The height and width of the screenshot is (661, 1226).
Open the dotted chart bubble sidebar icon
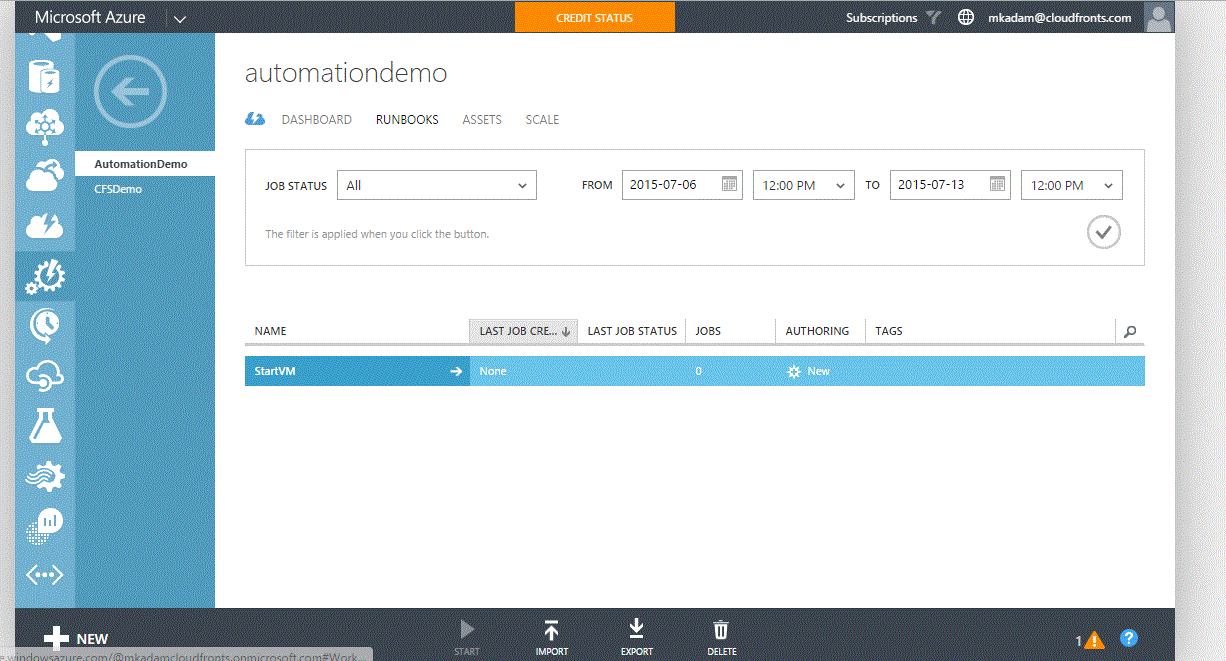[x=44, y=525]
